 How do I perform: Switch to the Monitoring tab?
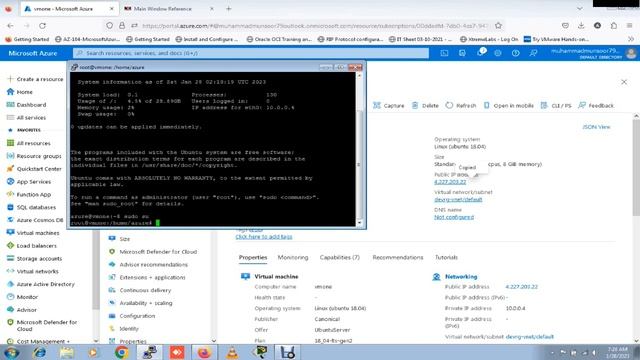point(293,258)
